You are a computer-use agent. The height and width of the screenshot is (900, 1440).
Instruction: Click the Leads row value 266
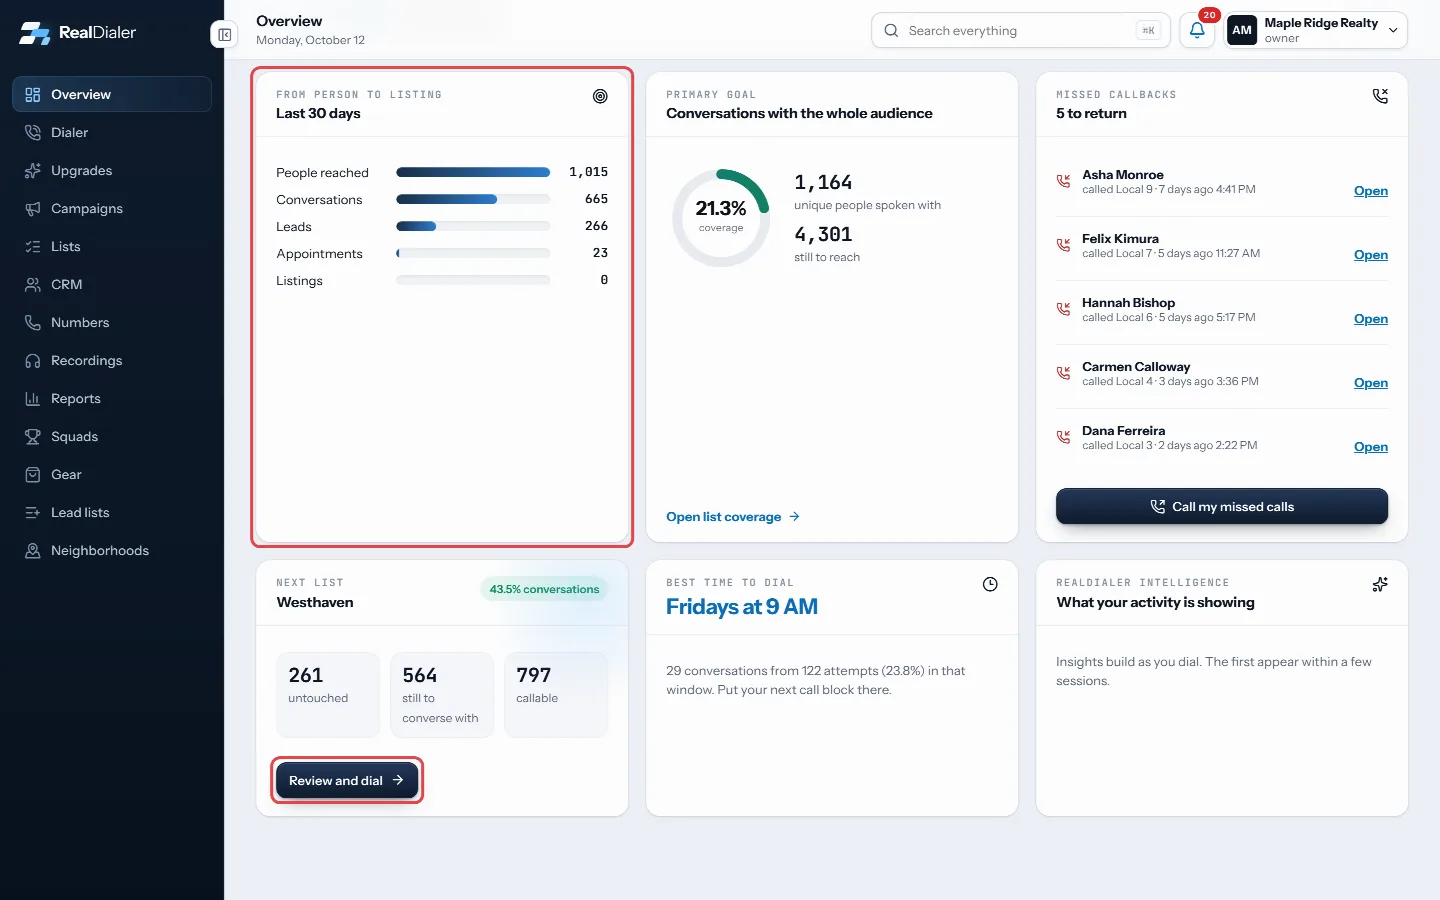tap(596, 226)
